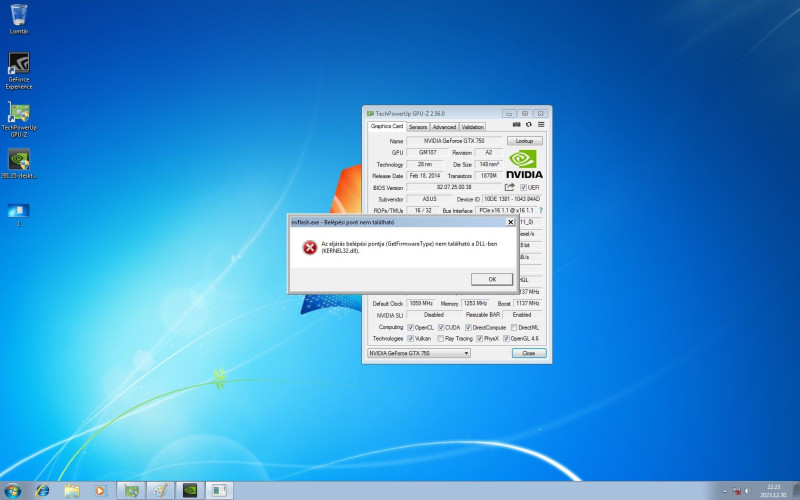The width and height of the screenshot is (800, 500).
Task: Click the Close button in GPU-Z
Action: (x=529, y=353)
